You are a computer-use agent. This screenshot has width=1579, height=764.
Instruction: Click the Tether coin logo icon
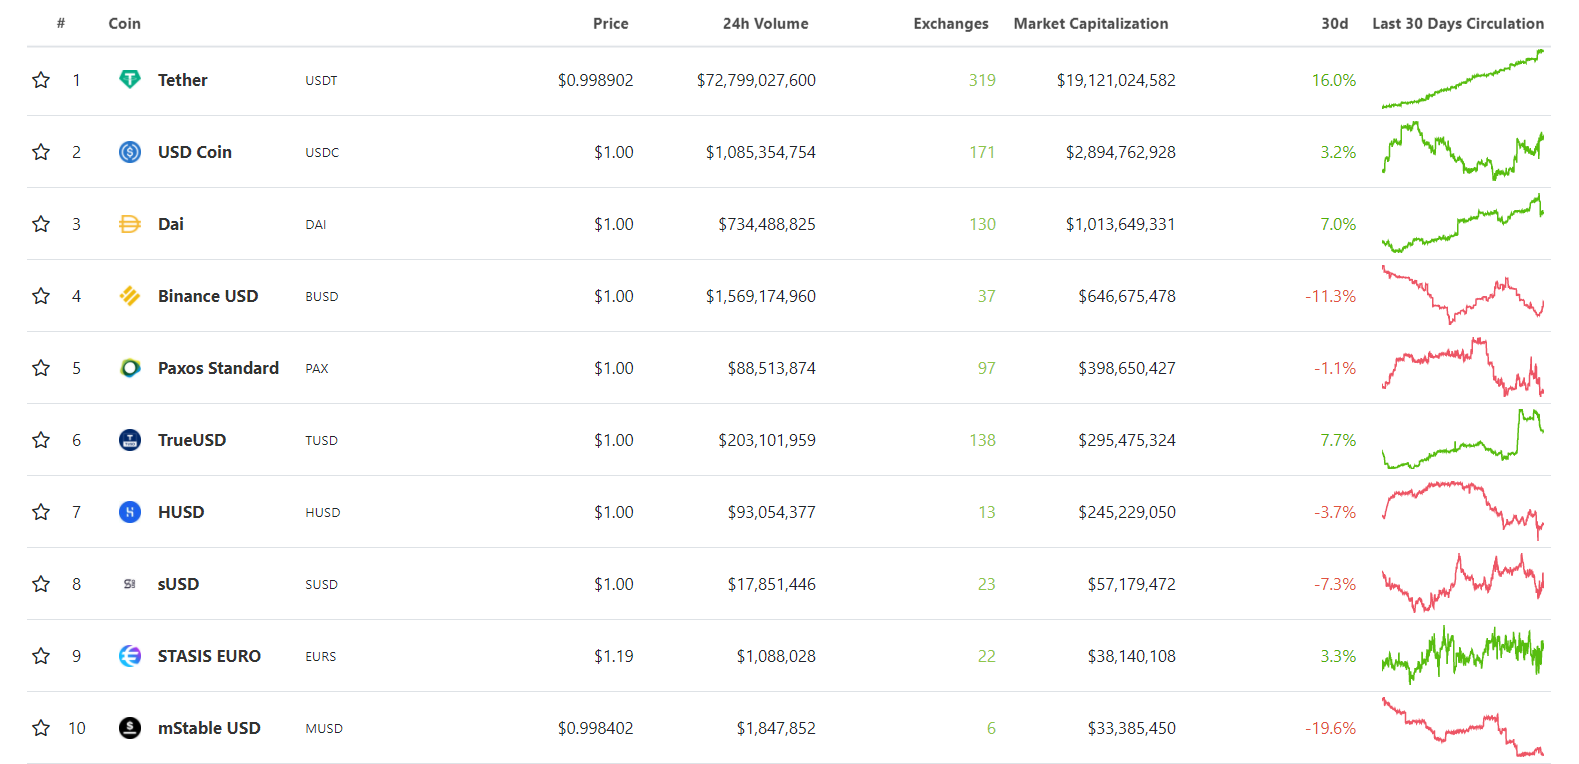pos(130,80)
